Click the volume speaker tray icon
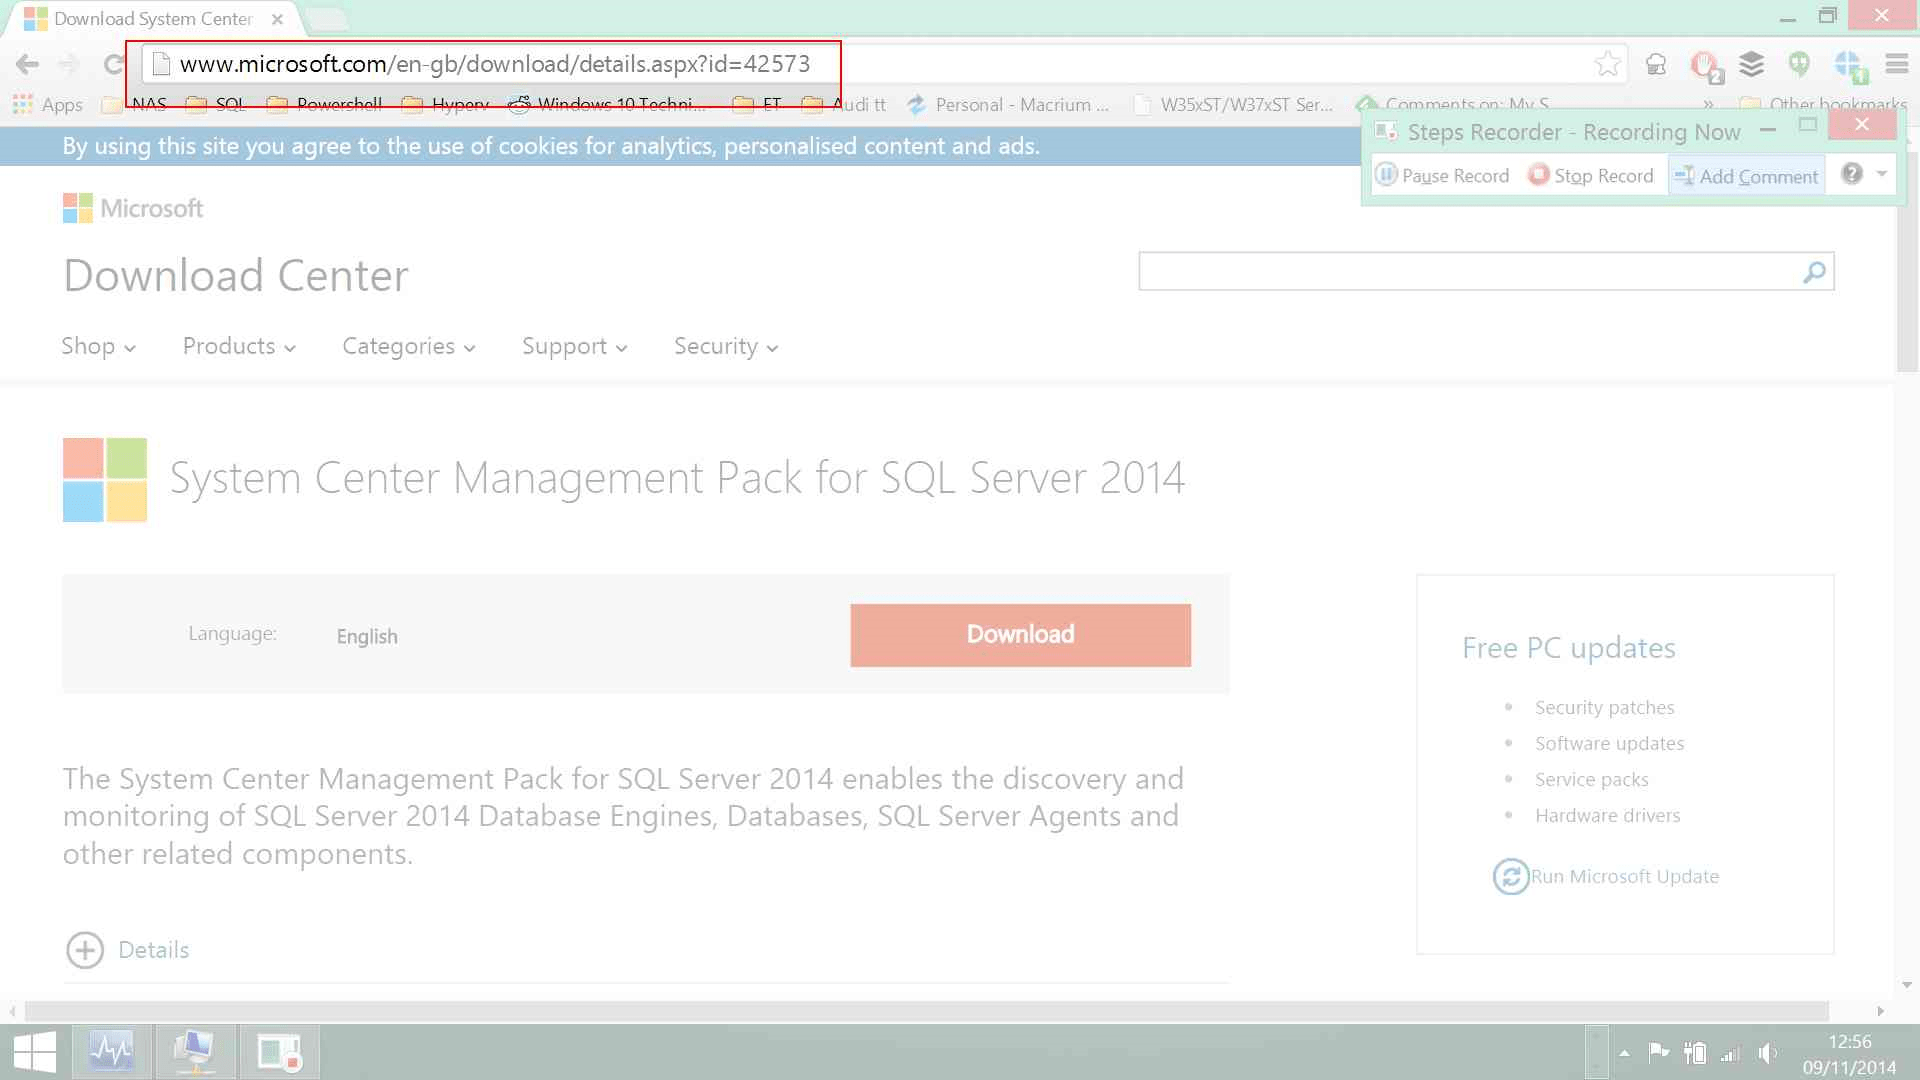 point(1767,1053)
